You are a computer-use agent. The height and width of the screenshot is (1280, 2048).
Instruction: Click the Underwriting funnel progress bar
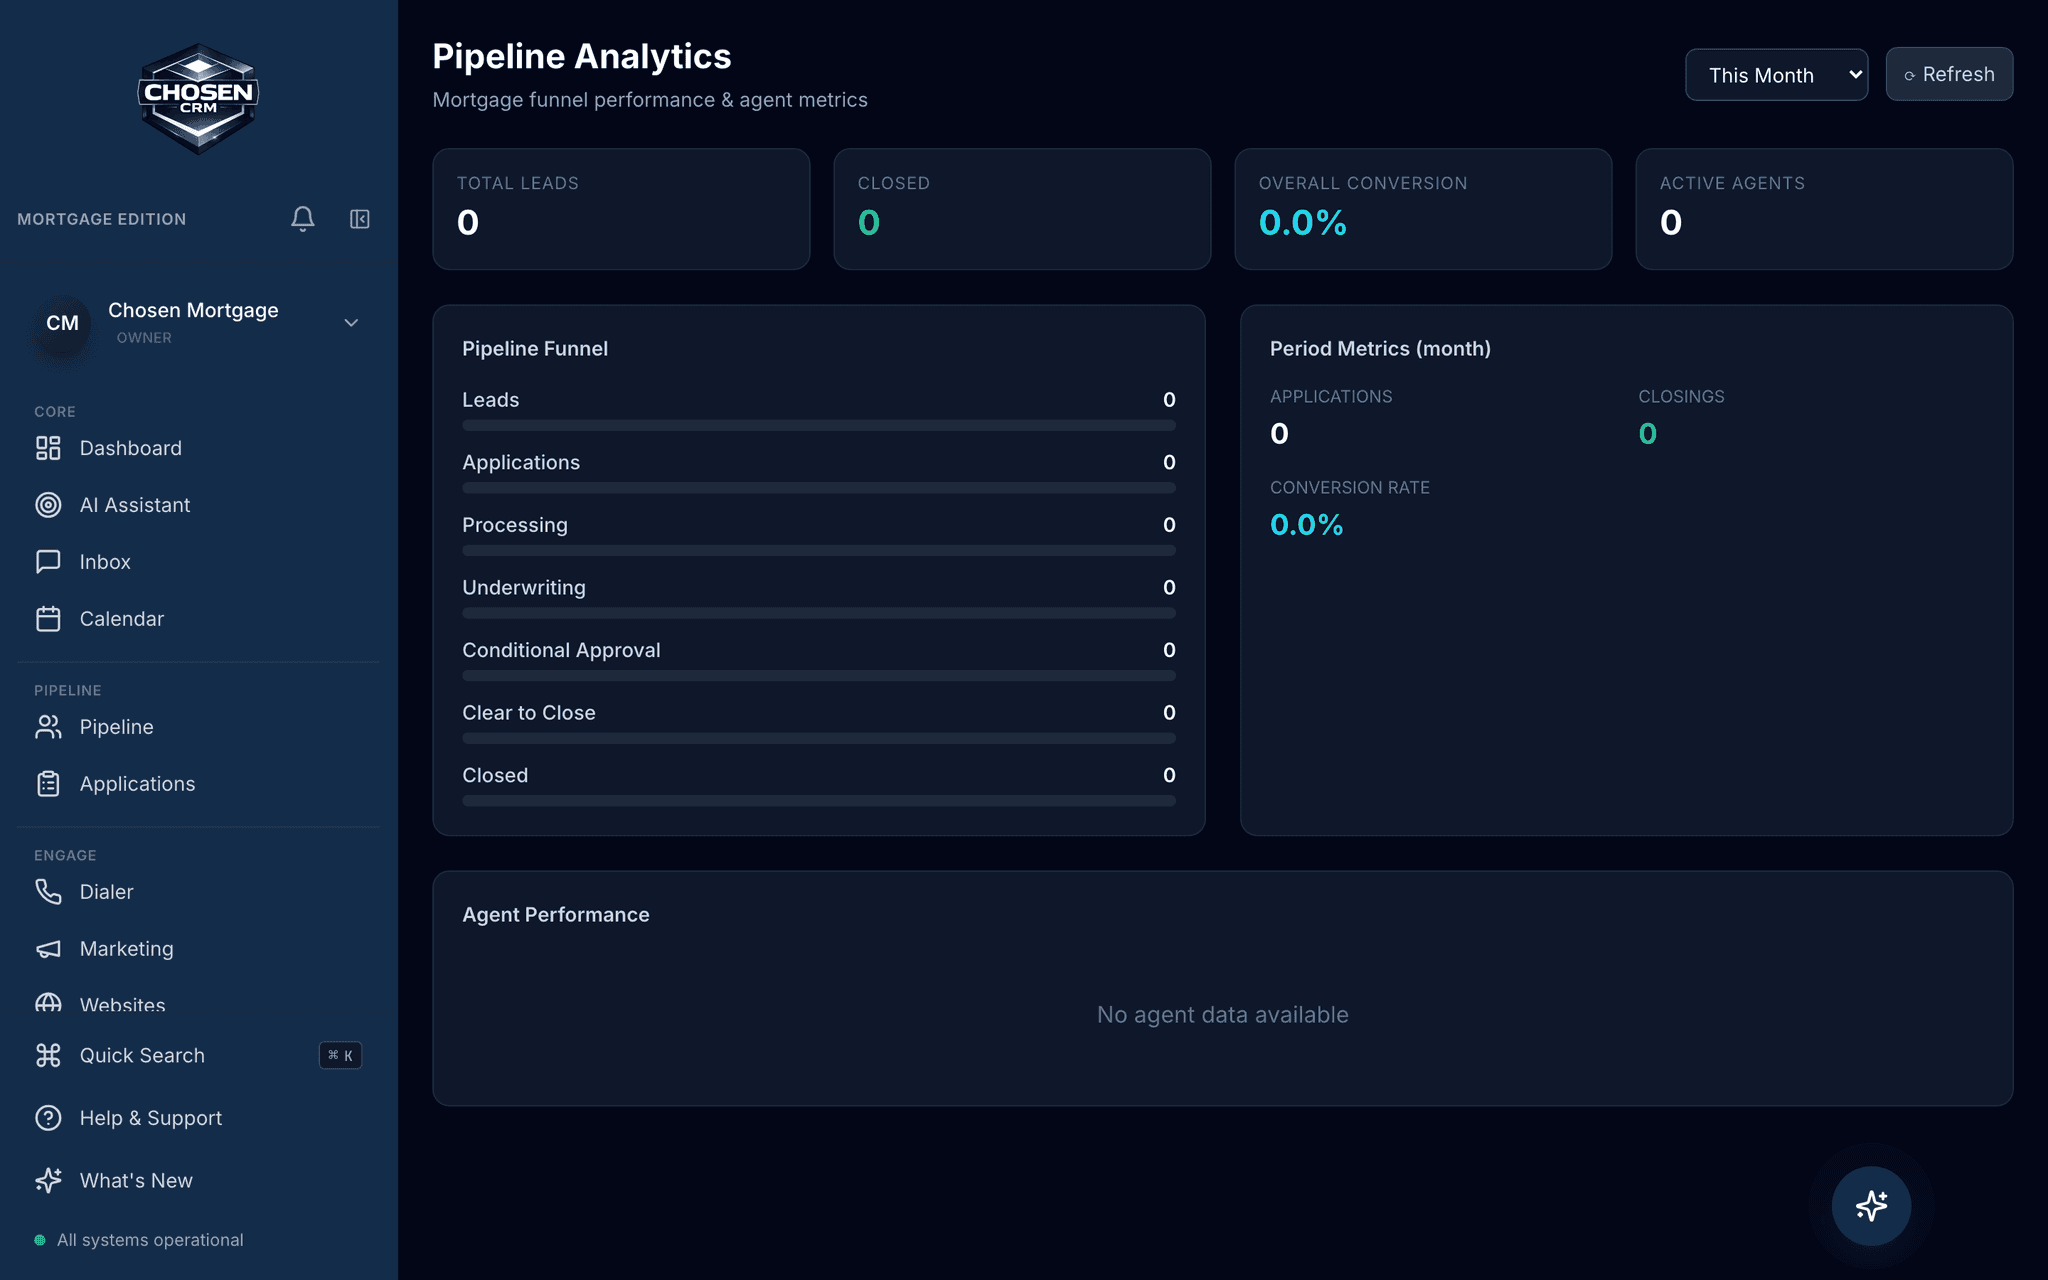coord(819,613)
